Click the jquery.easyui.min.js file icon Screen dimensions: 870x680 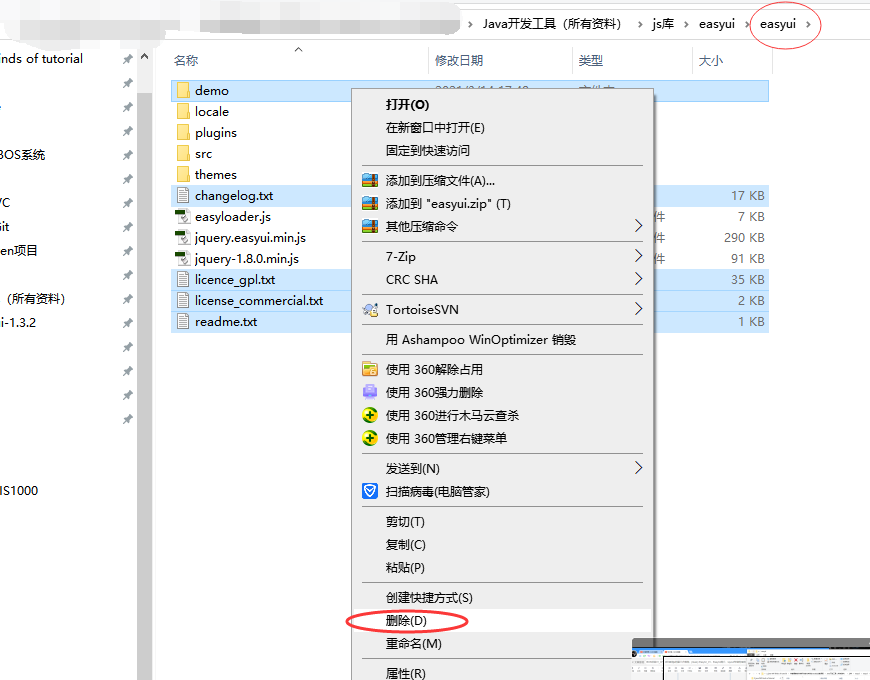[185, 237]
